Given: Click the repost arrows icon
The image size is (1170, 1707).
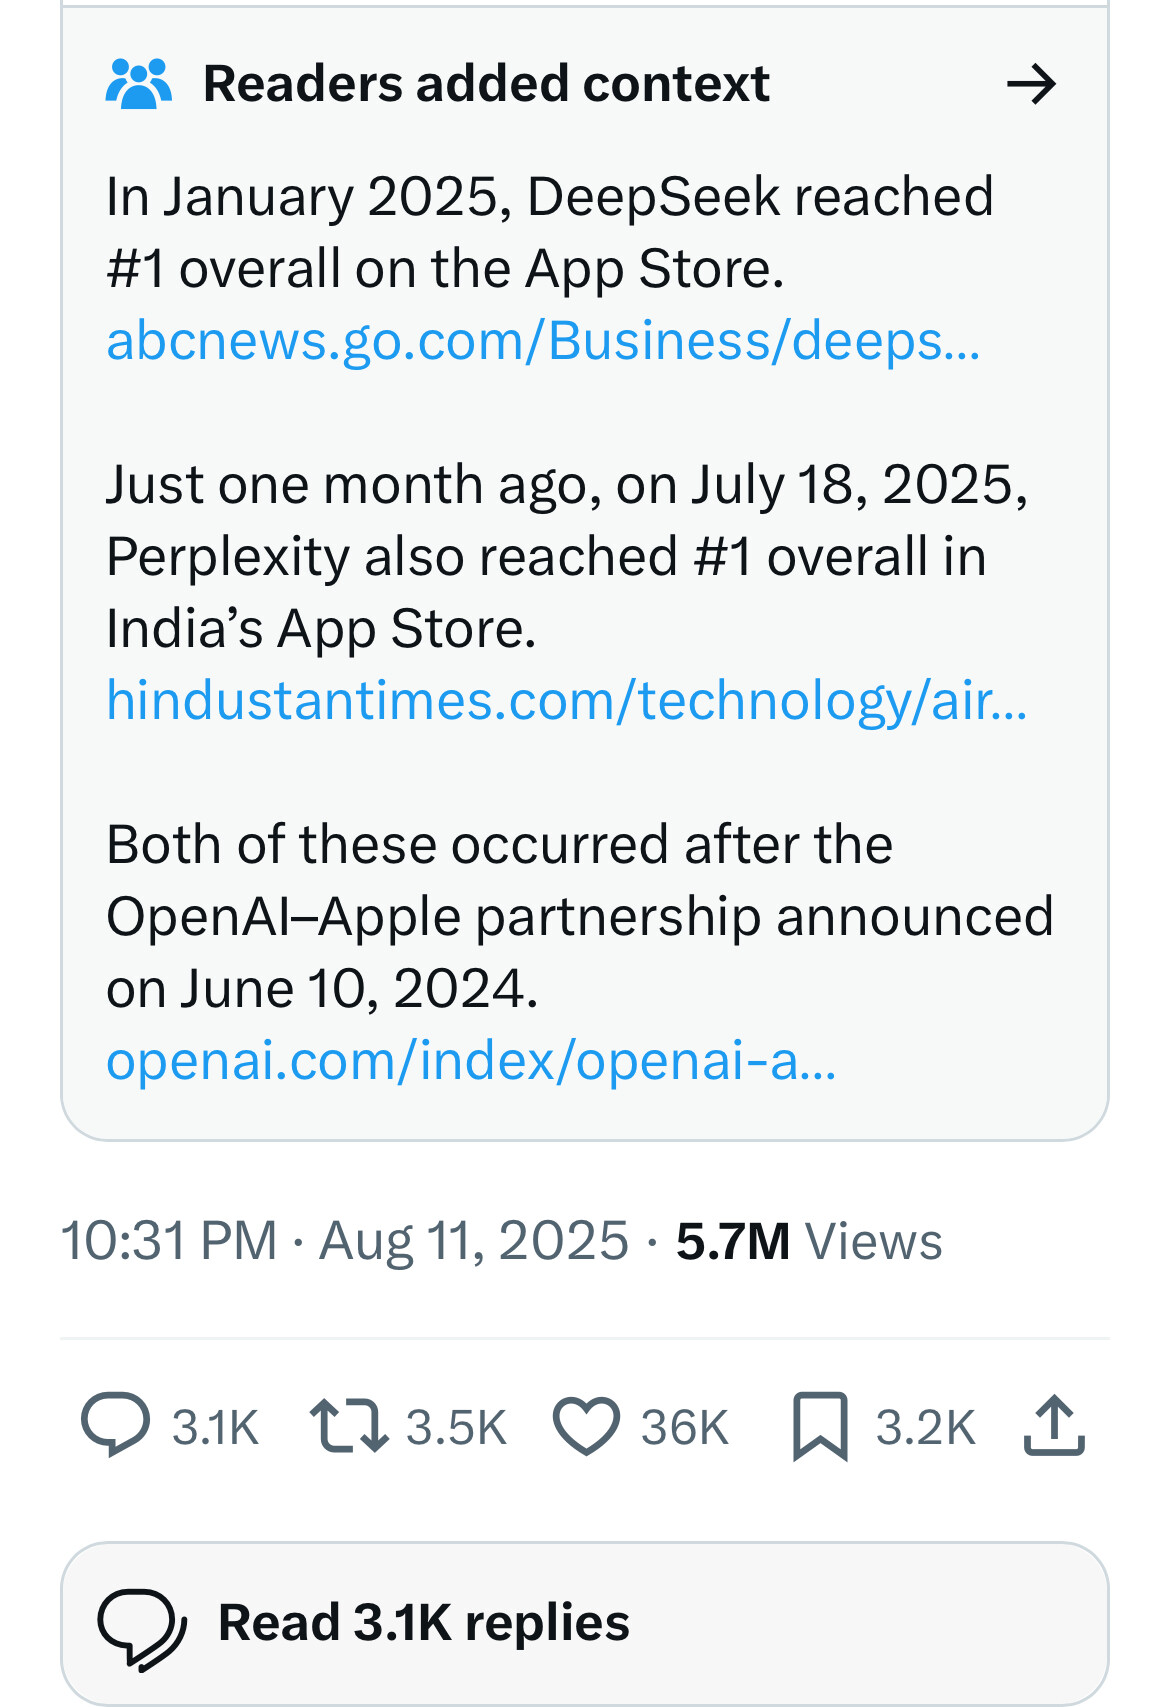Looking at the screenshot, I should [349, 1425].
